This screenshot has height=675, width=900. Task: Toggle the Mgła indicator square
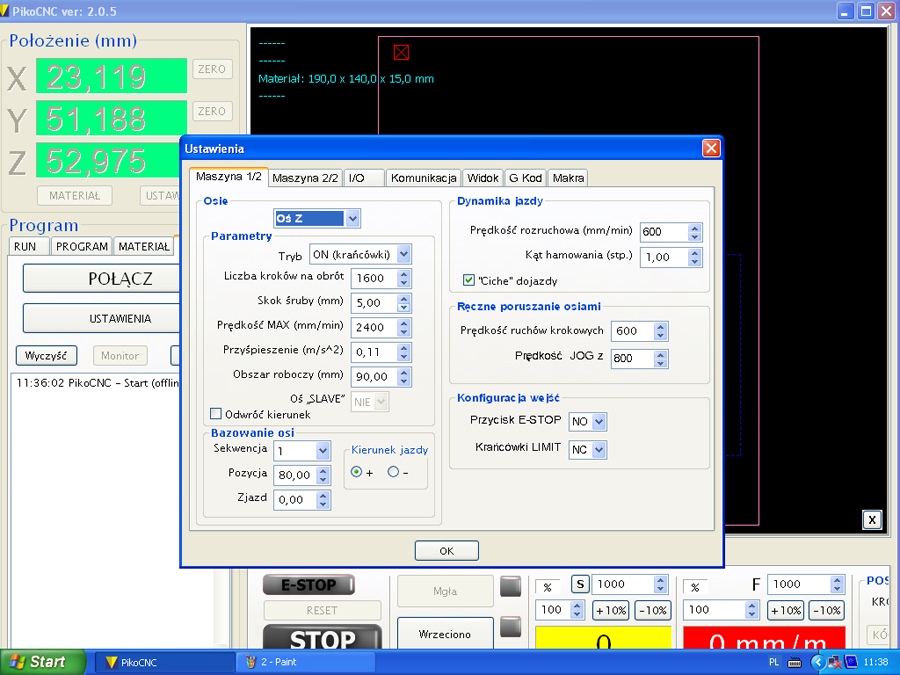click(510, 587)
